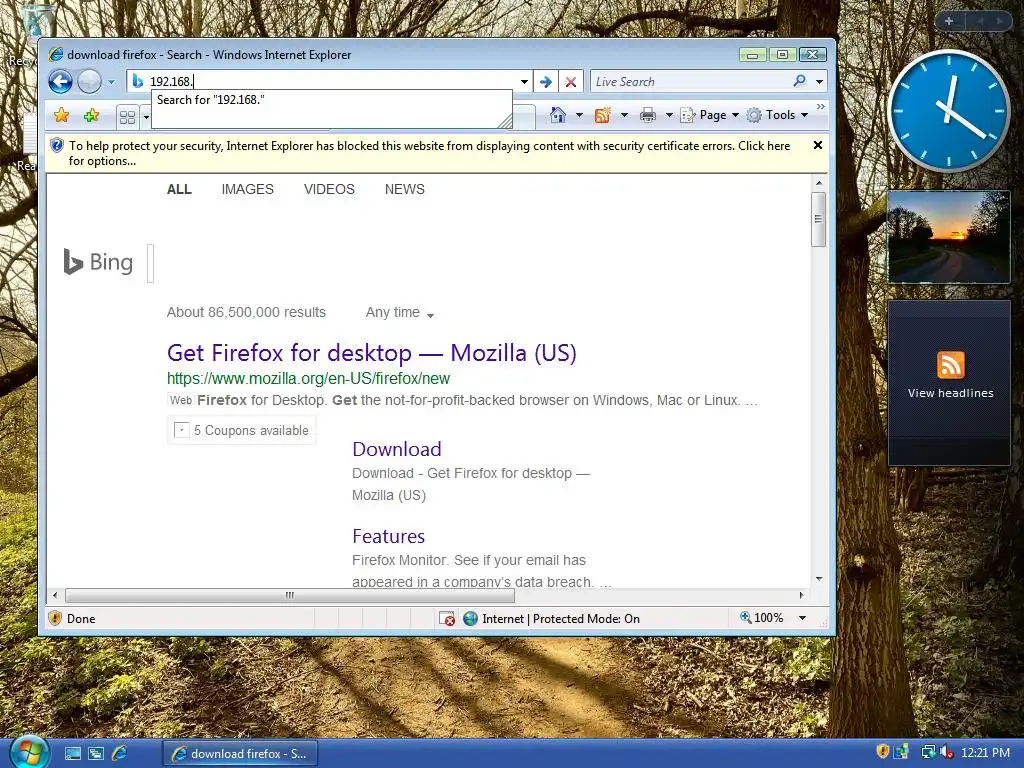Expand the Print options dropdown arrow
Viewport: 1024px width, 768px height.
(x=669, y=116)
